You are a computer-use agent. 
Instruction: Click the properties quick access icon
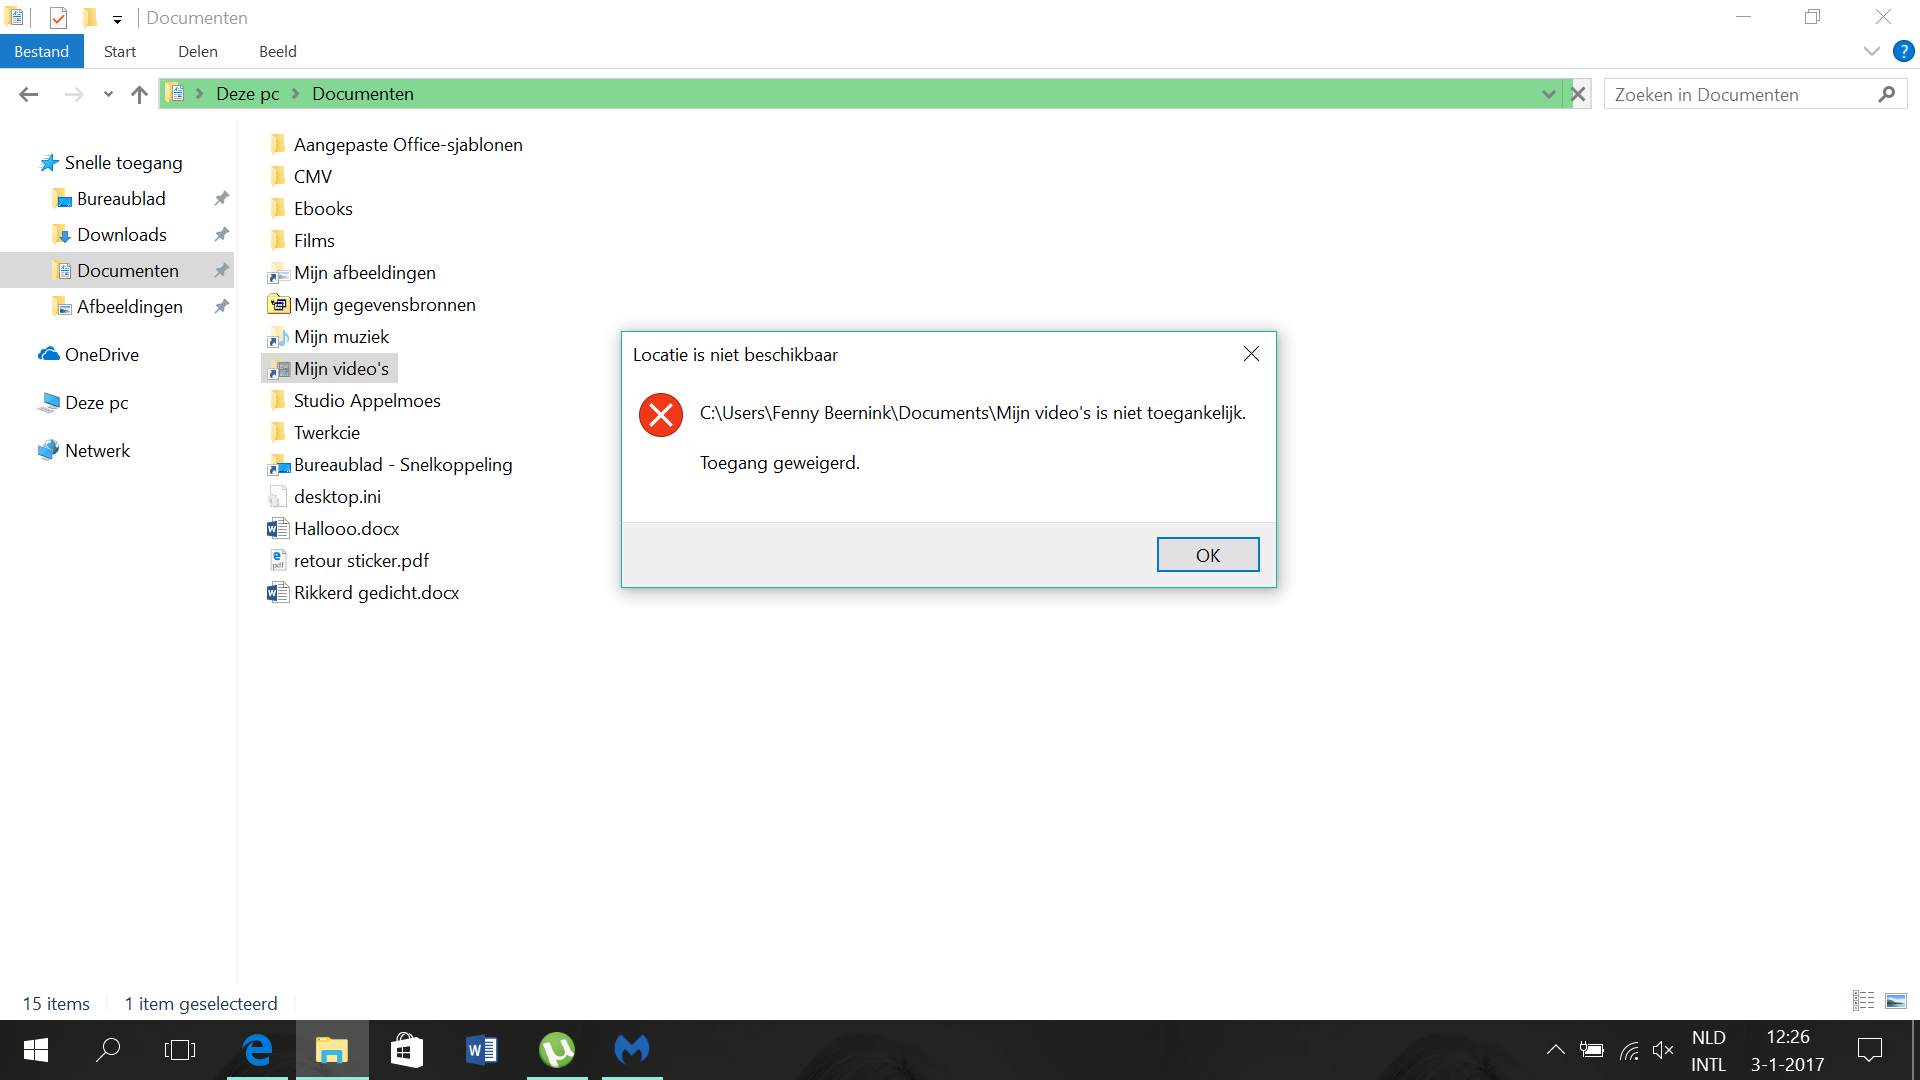coord(58,17)
